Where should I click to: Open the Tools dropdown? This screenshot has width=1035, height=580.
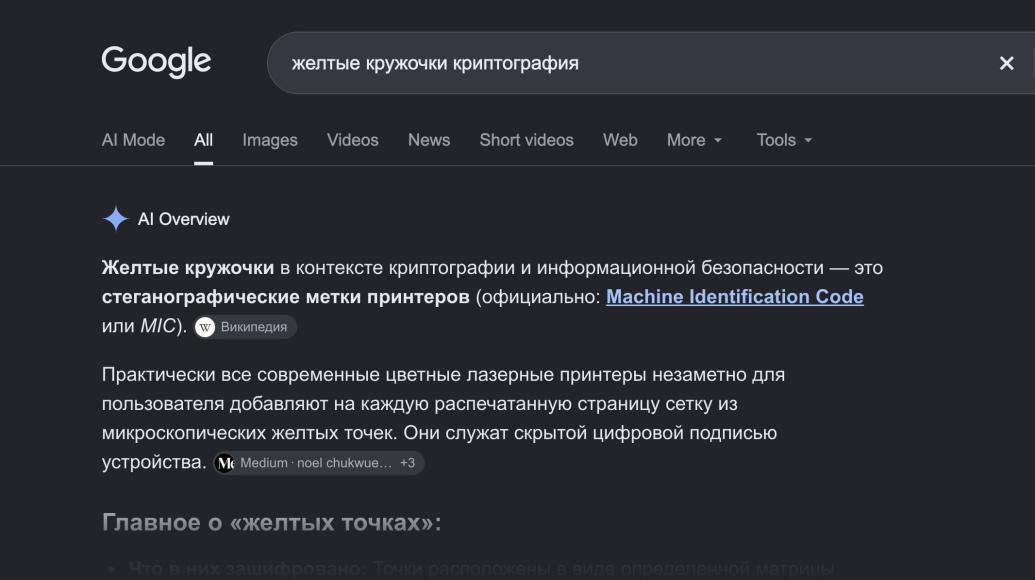pos(784,140)
